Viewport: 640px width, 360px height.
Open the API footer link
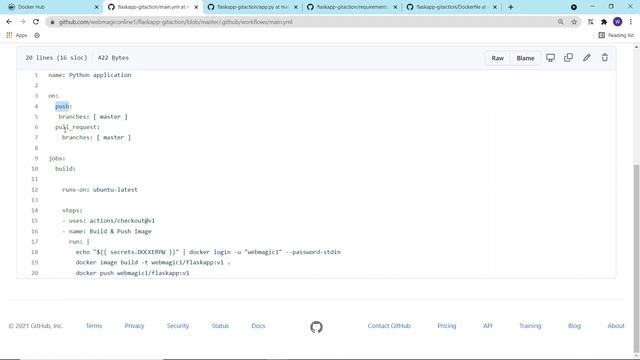(488, 326)
